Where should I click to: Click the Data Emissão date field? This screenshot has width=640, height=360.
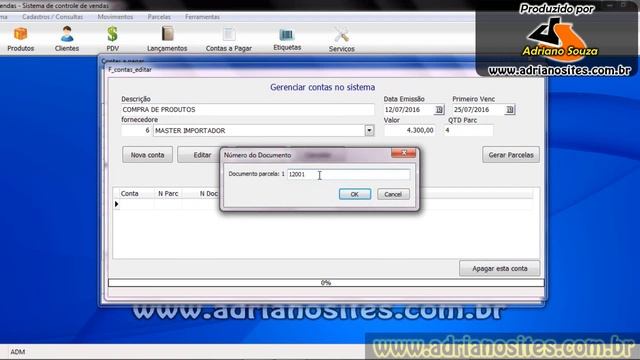tap(409, 110)
